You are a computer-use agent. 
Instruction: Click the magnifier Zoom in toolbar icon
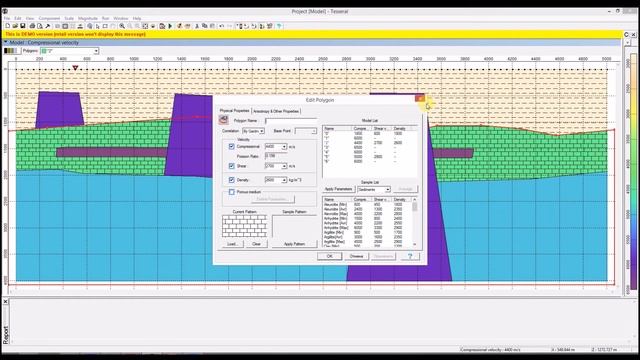122,26
